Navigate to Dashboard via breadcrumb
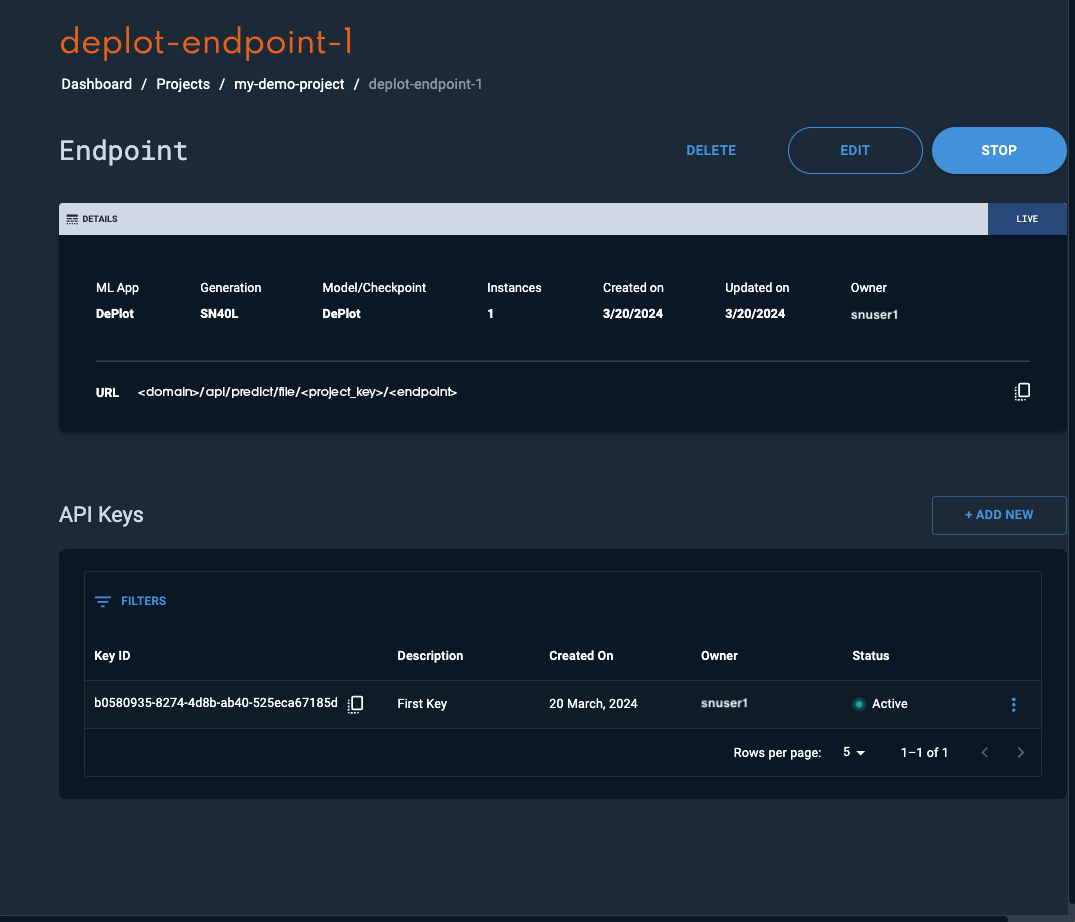Screen dimensions: 1075x922 click(96, 84)
